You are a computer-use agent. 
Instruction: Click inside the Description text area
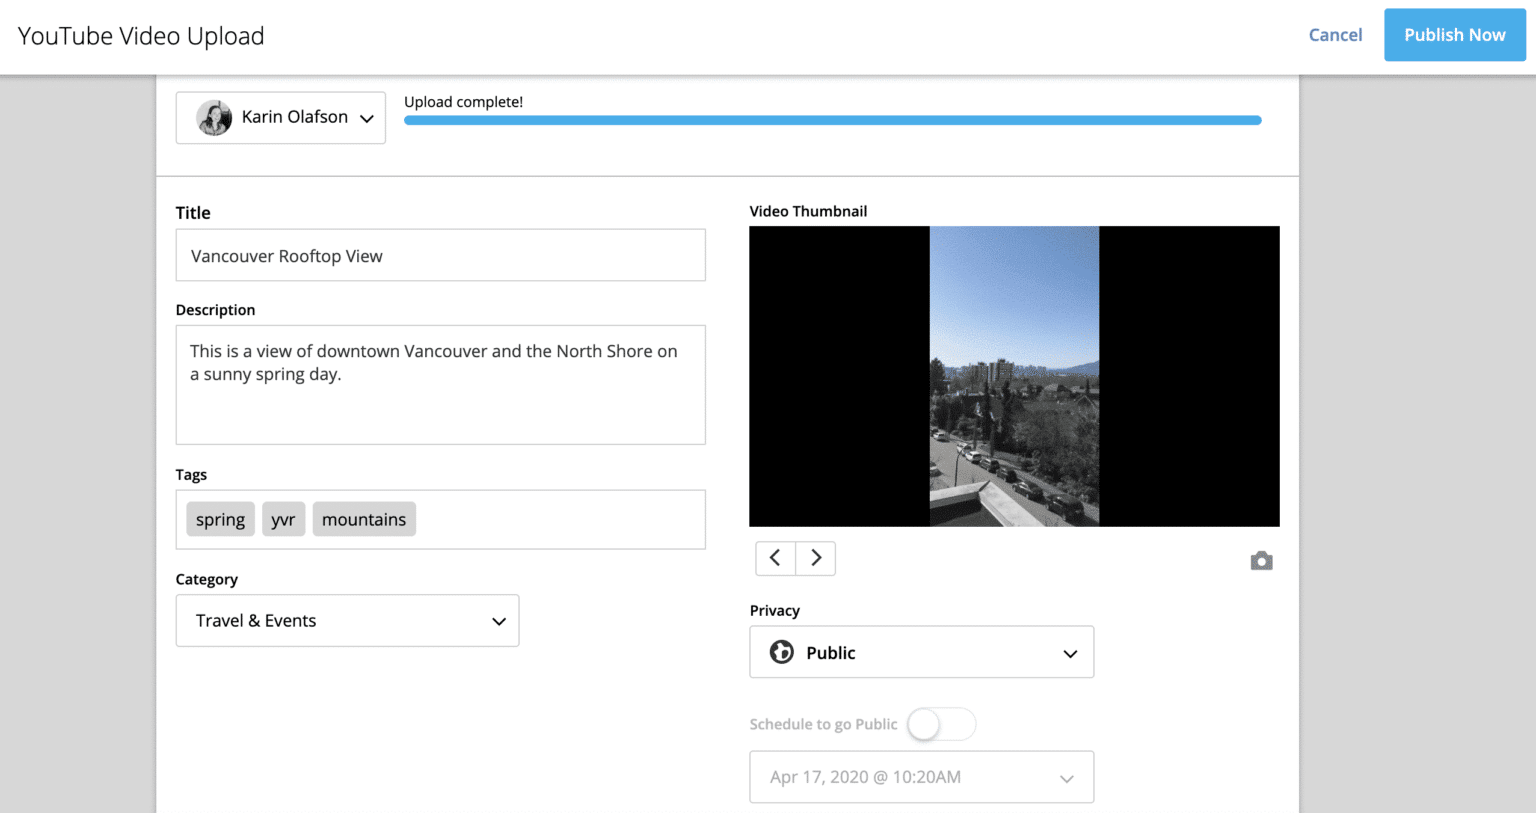[440, 385]
